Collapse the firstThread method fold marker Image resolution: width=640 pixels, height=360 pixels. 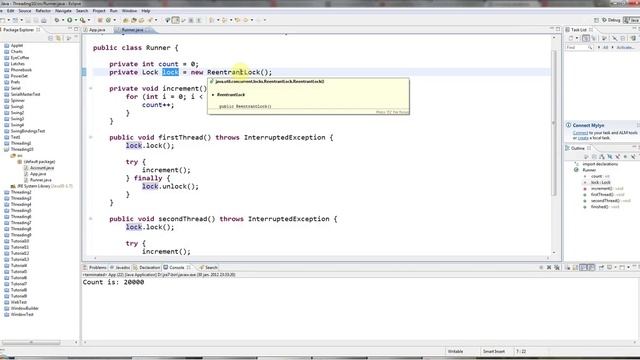pos(91,138)
